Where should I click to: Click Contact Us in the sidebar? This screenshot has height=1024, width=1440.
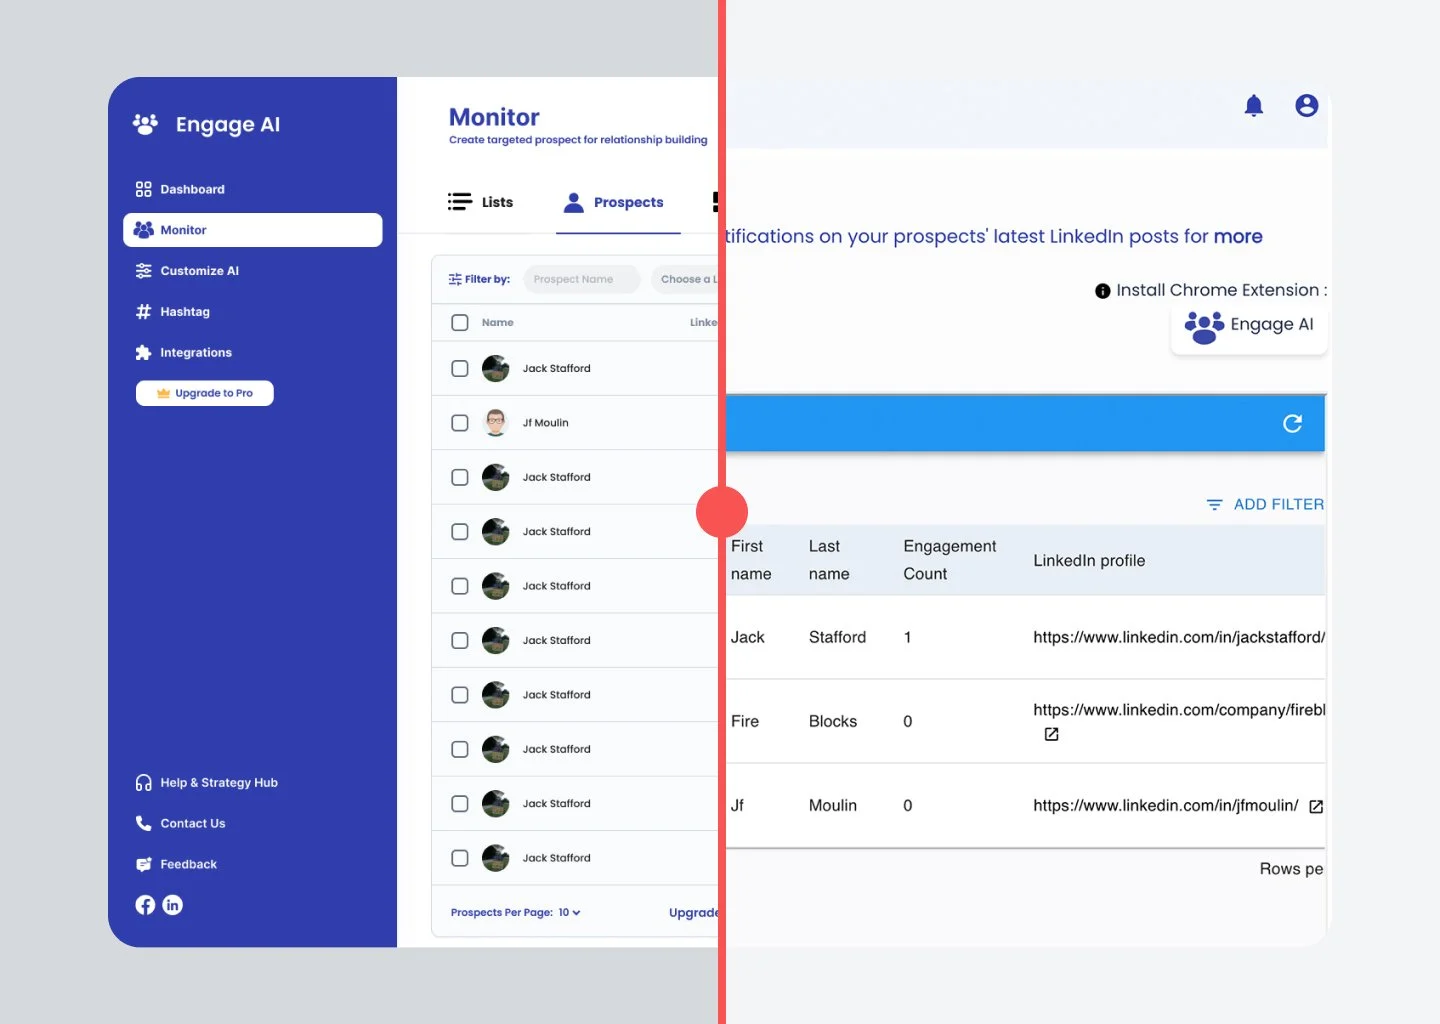pos(181,824)
